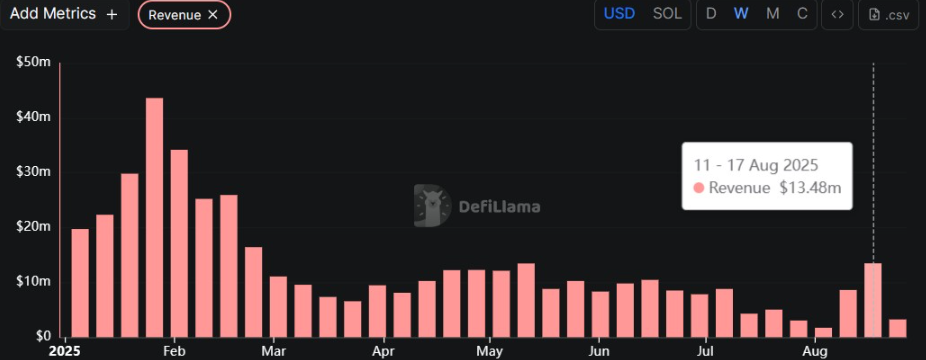Click the first bar of 2025

pyautogui.click(x=80, y=283)
